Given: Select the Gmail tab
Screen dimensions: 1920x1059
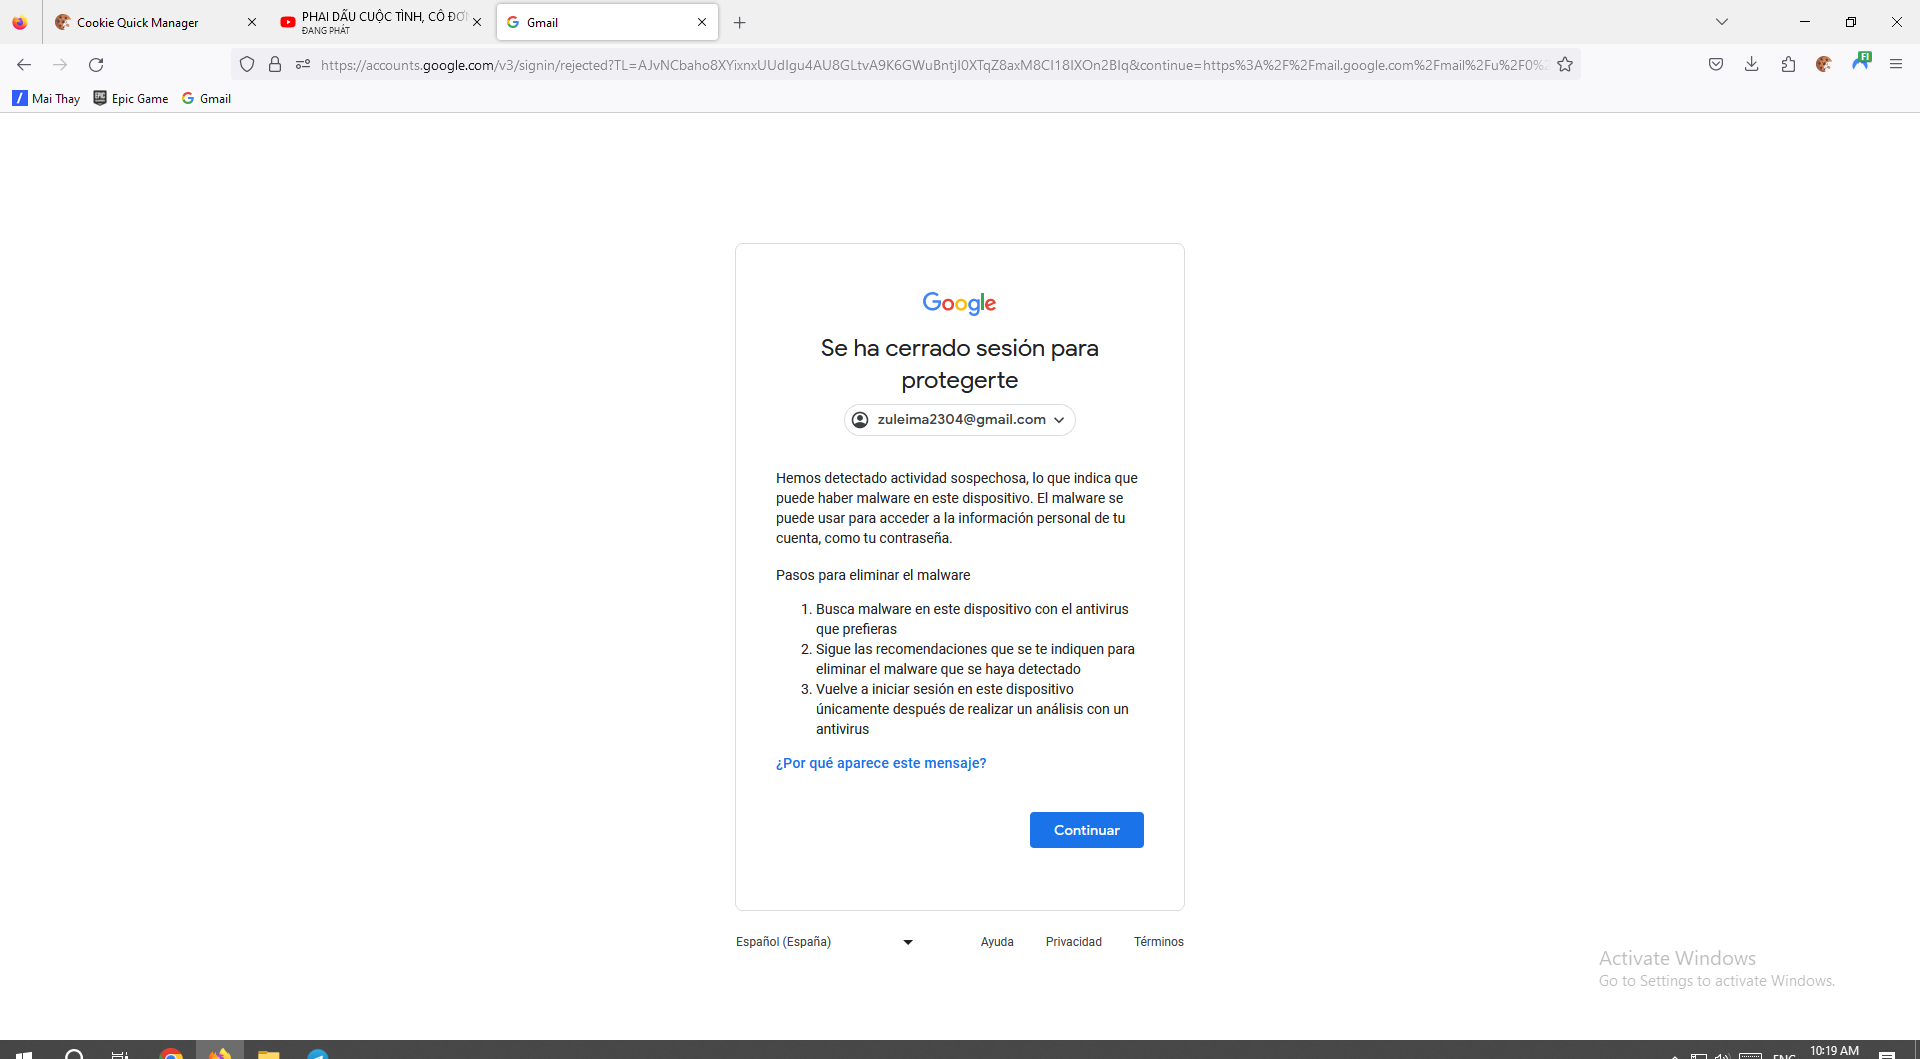Looking at the screenshot, I should pyautogui.click(x=607, y=22).
